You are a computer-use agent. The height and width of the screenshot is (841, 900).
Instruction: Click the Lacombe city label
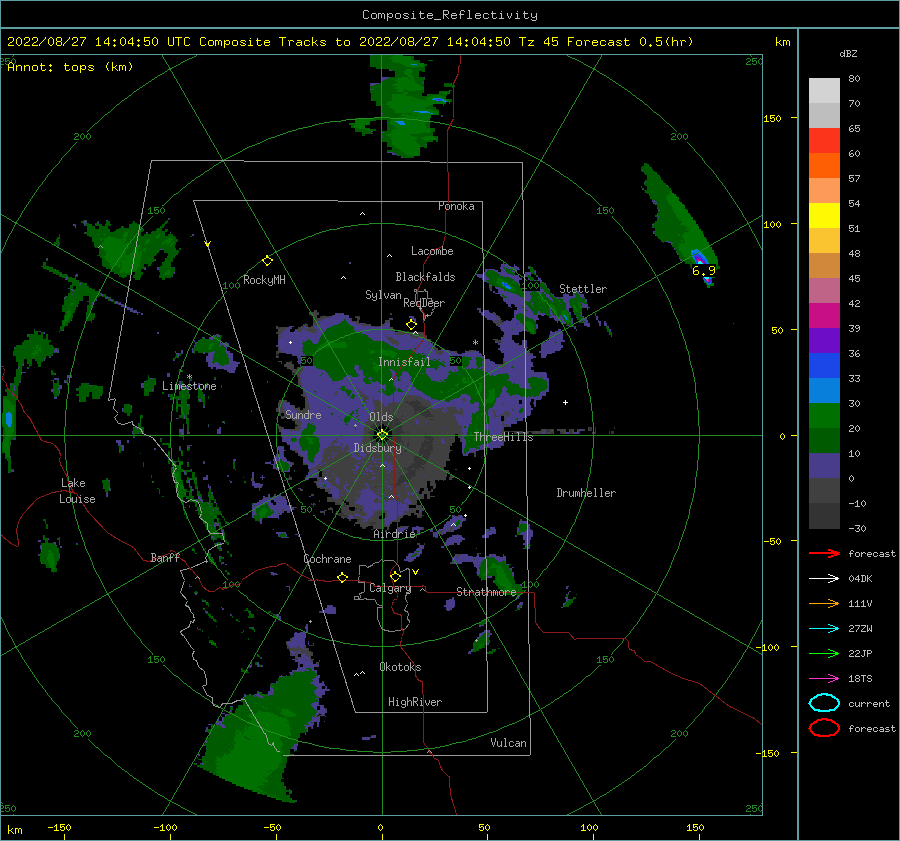coord(432,251)
